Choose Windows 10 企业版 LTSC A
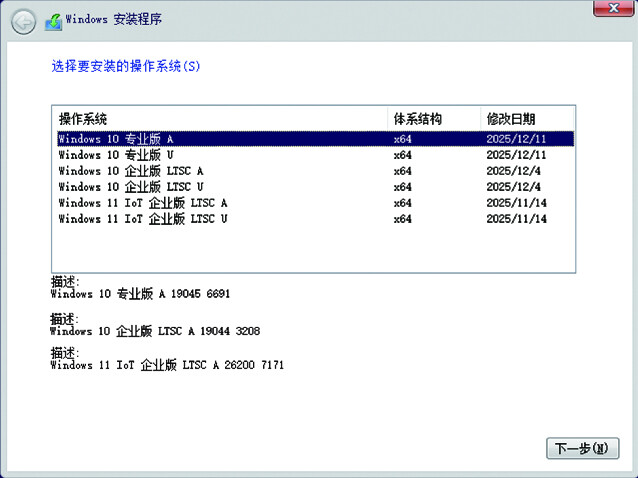The width and height of the screenshot is (638, 478). (x=131, y=171)
